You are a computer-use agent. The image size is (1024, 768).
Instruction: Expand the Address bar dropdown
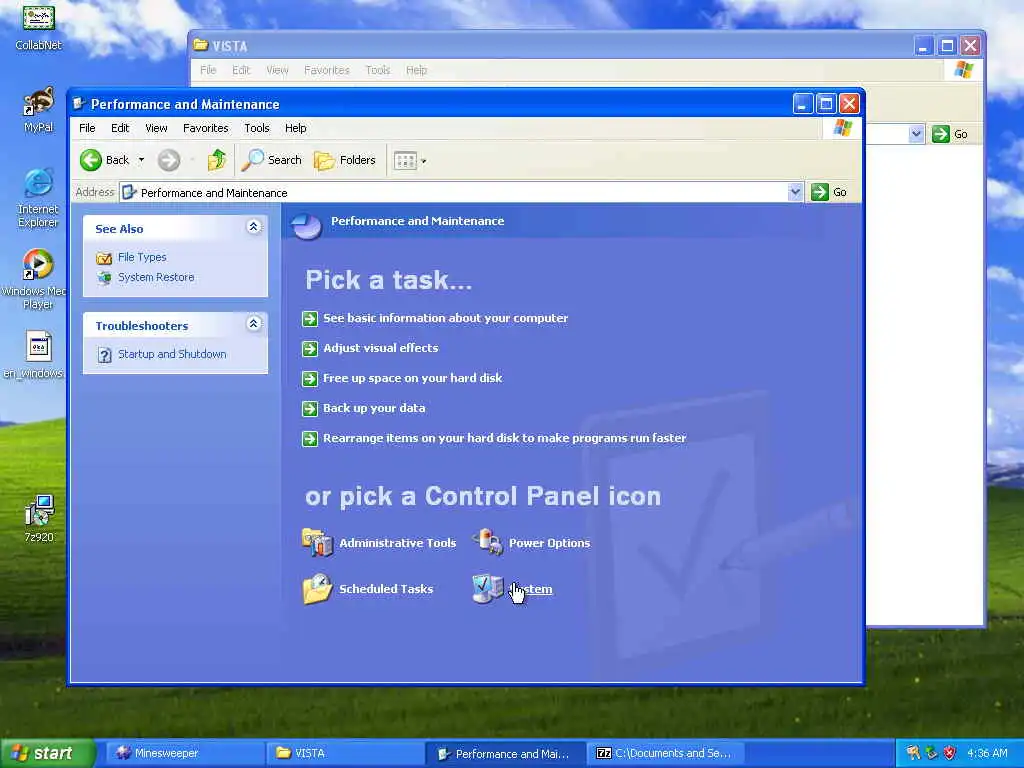(x=795, y=192)
